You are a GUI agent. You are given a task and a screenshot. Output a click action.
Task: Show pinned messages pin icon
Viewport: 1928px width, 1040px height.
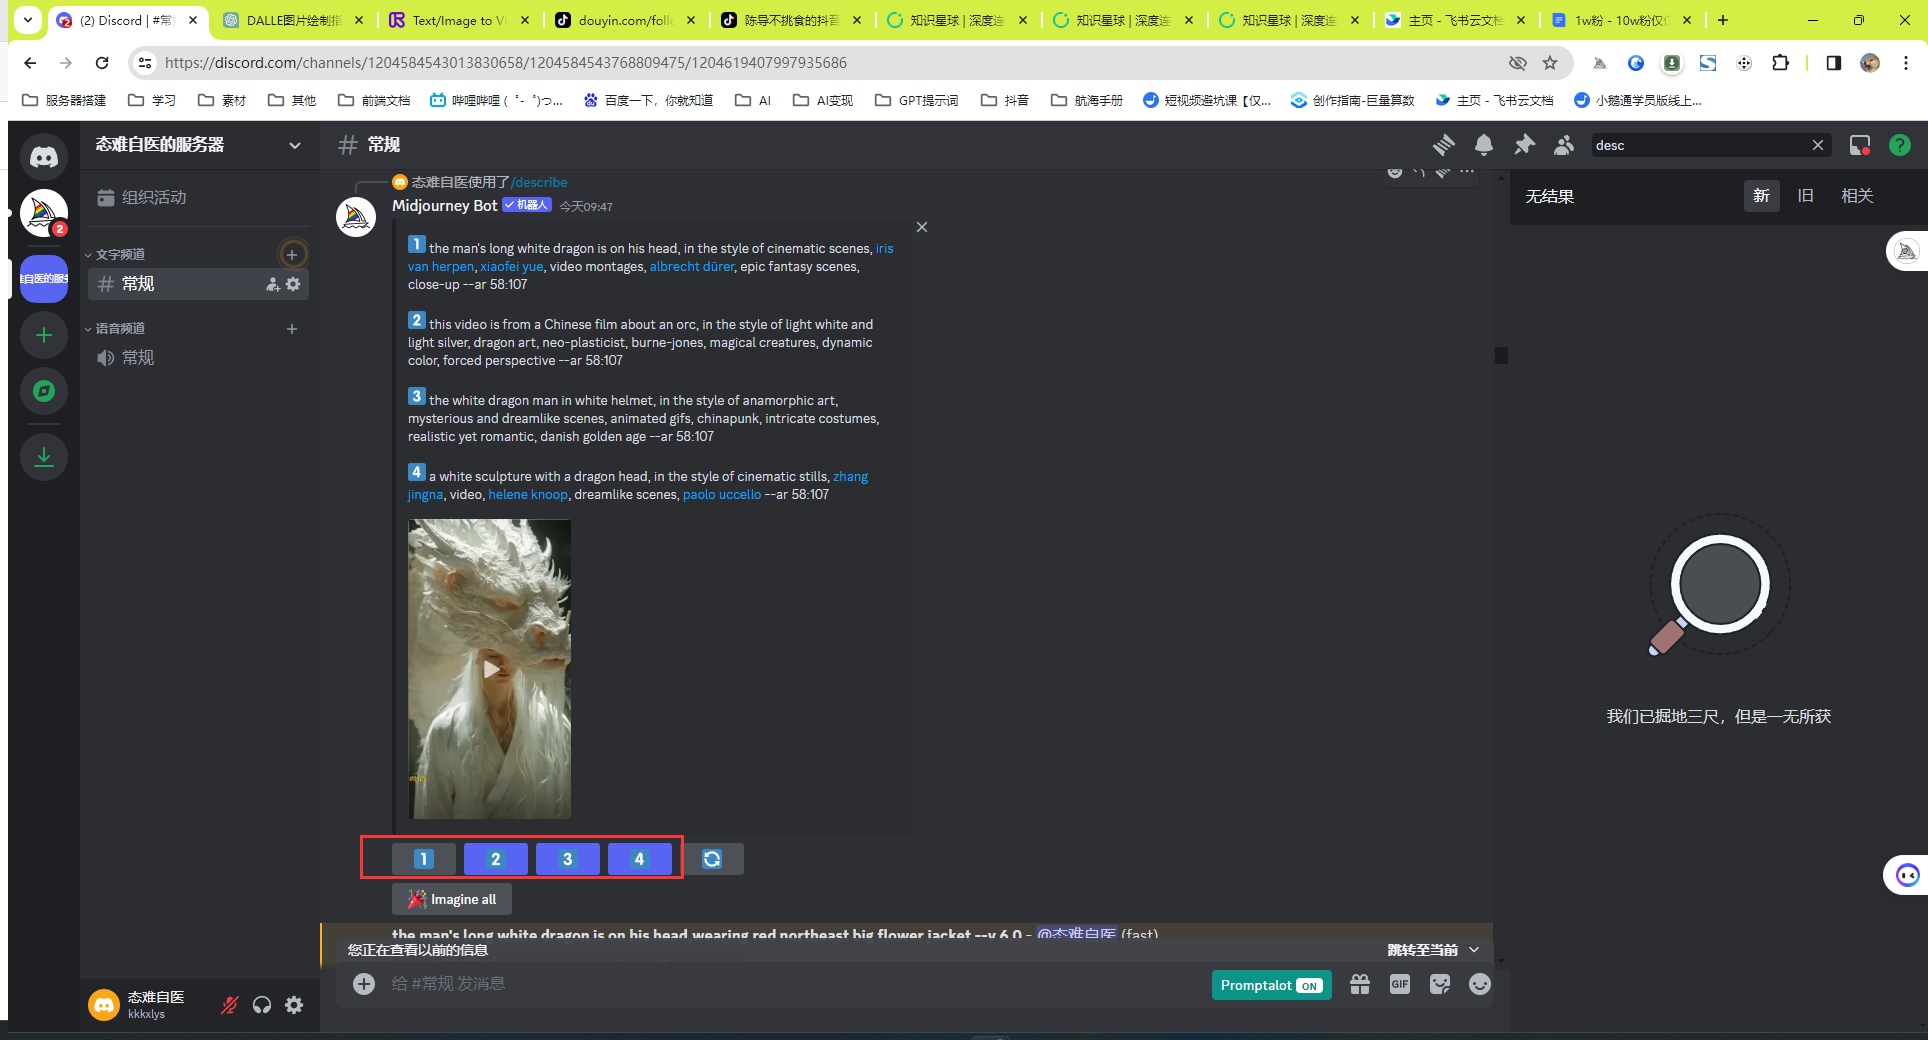pos(1524,145)
